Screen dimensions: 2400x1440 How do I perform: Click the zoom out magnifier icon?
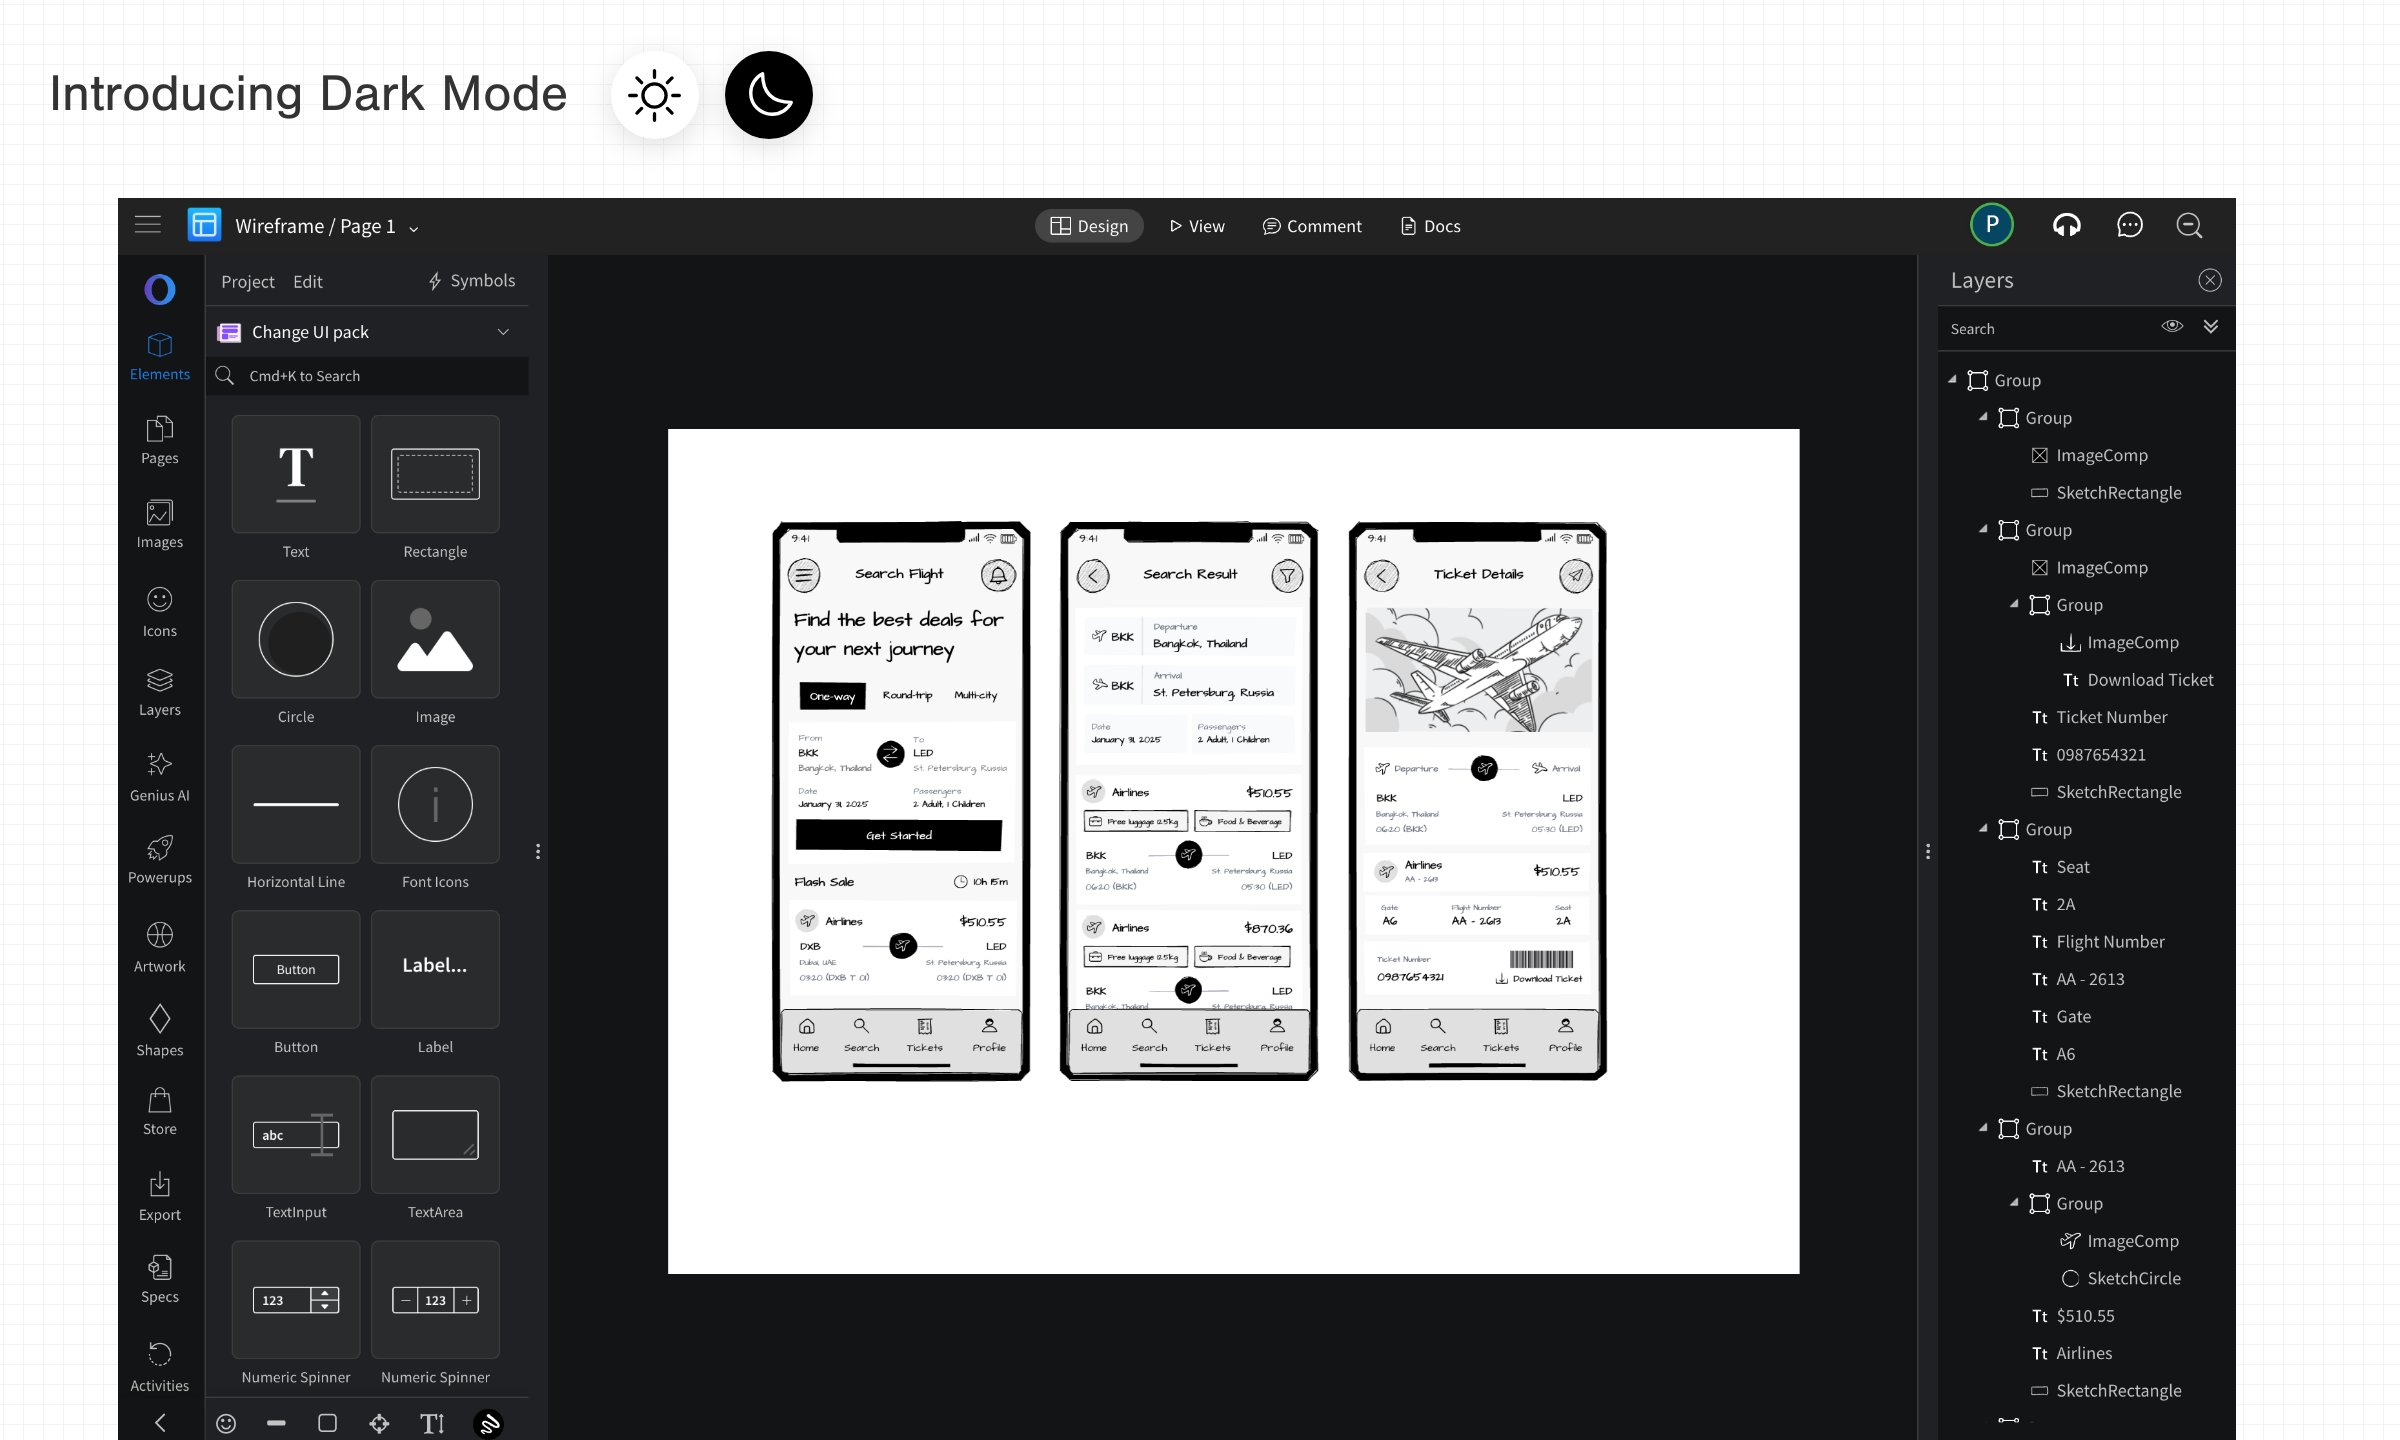[2189, 226]
